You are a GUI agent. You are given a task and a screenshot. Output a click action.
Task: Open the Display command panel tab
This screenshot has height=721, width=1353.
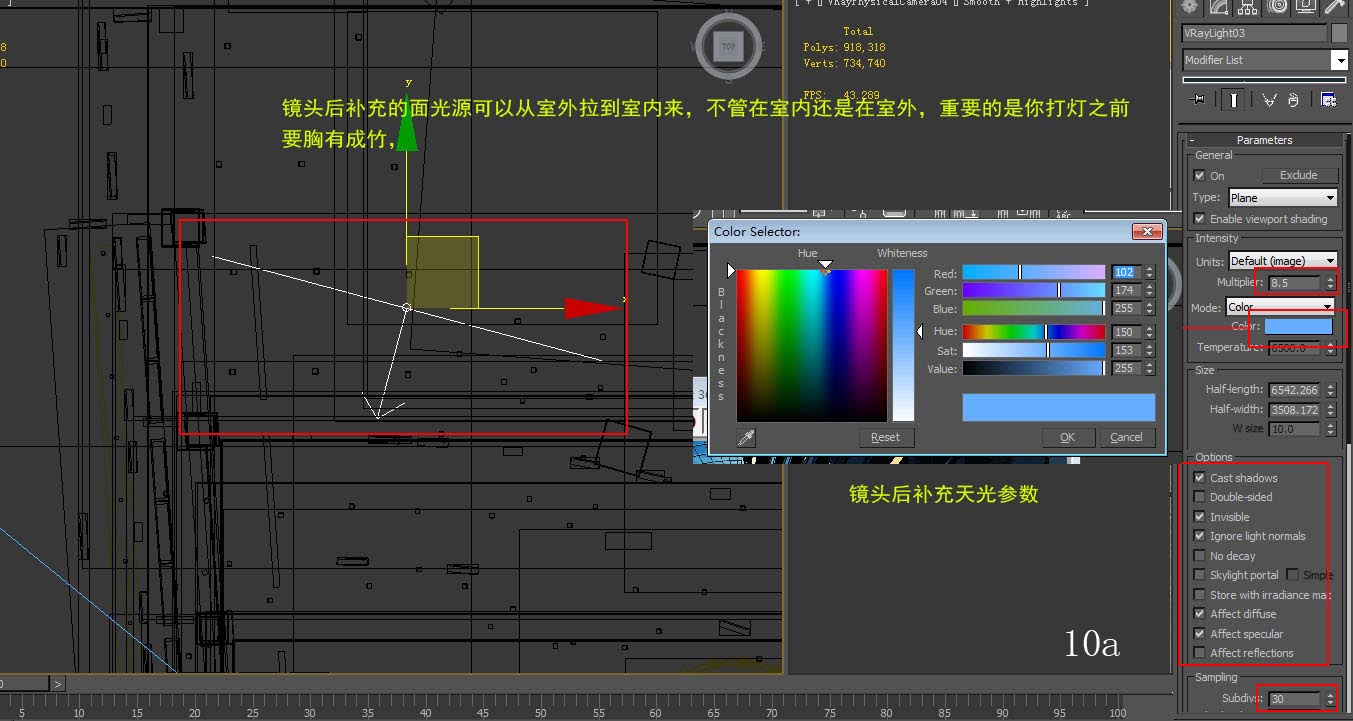pyautogui.click(x=1306, y=7)
